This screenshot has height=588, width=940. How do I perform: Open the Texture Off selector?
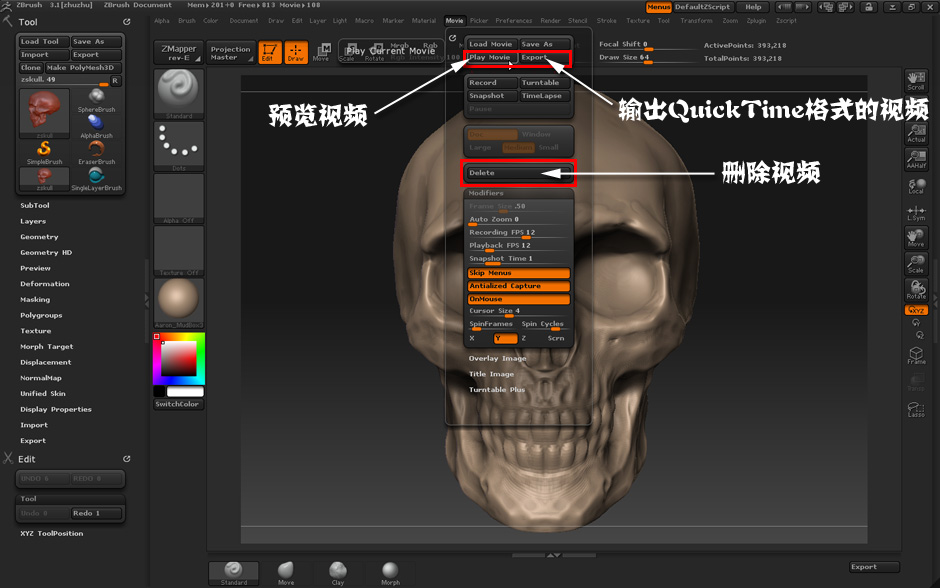(179, 251)
